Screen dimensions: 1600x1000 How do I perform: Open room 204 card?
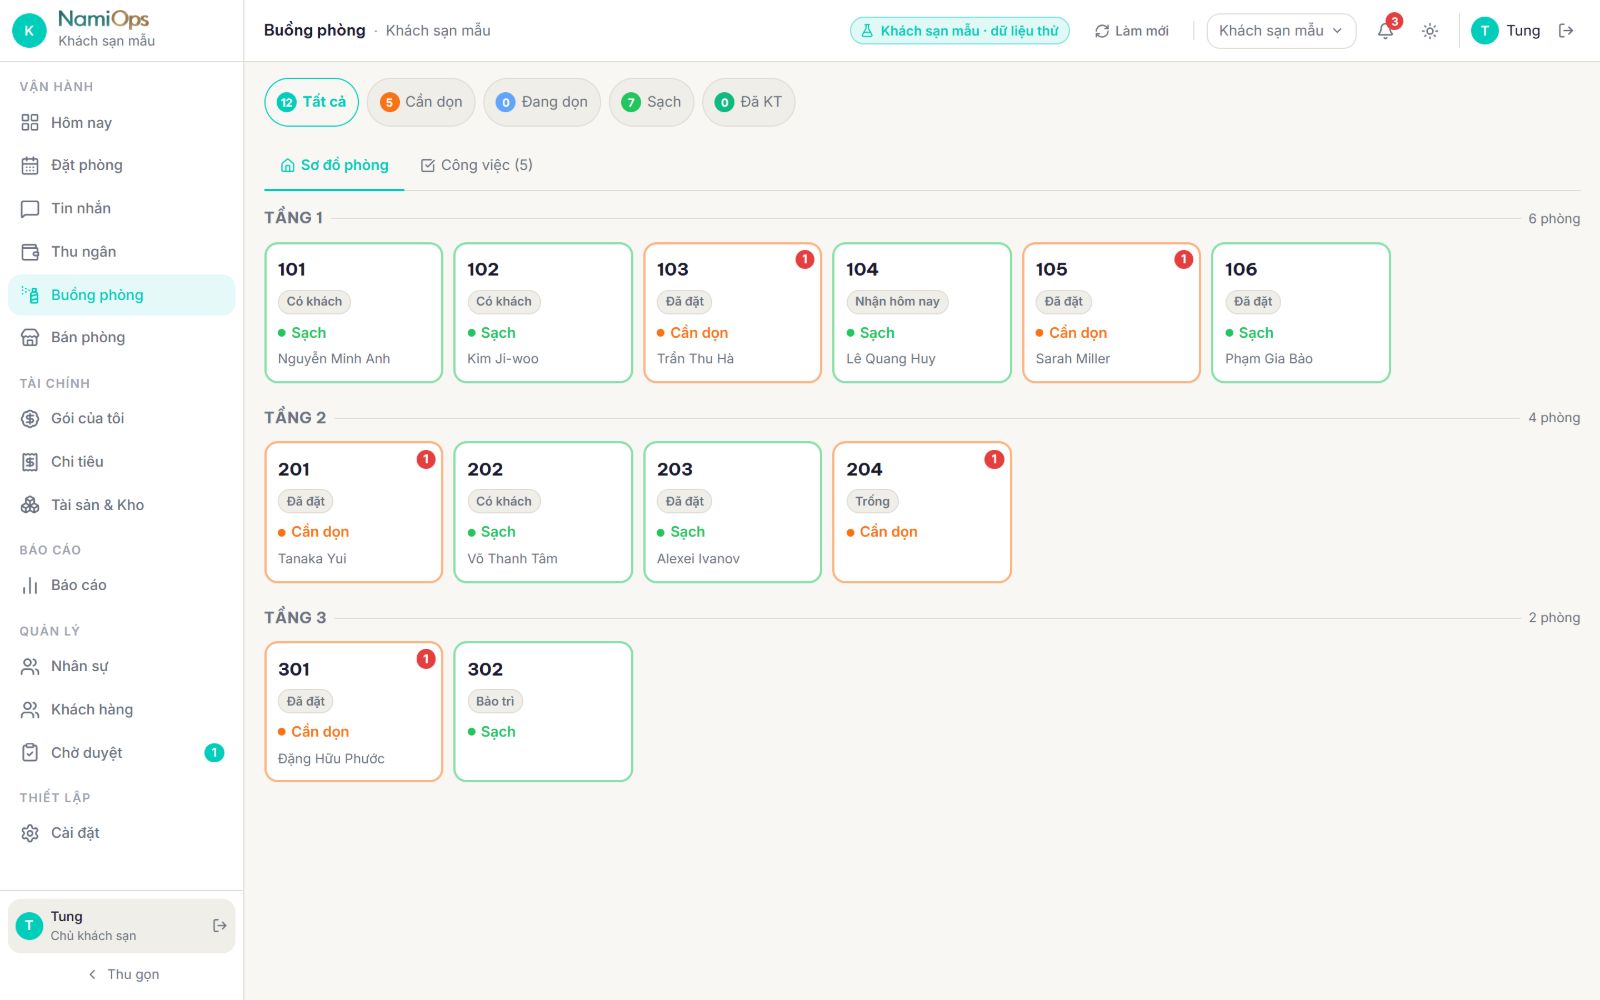[922, 512]
